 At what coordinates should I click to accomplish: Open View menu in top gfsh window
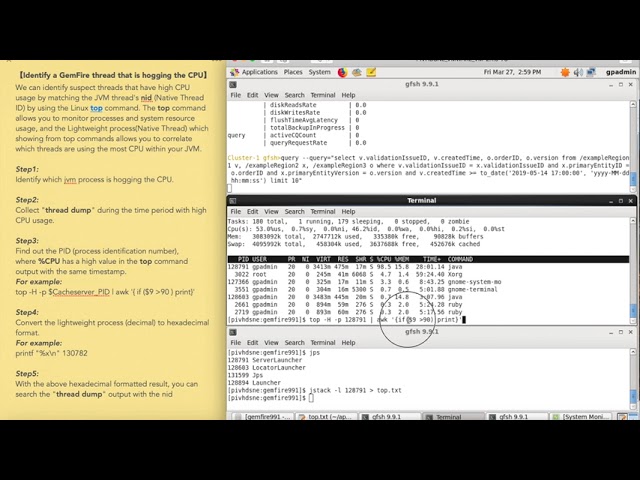tap(271, 95)
